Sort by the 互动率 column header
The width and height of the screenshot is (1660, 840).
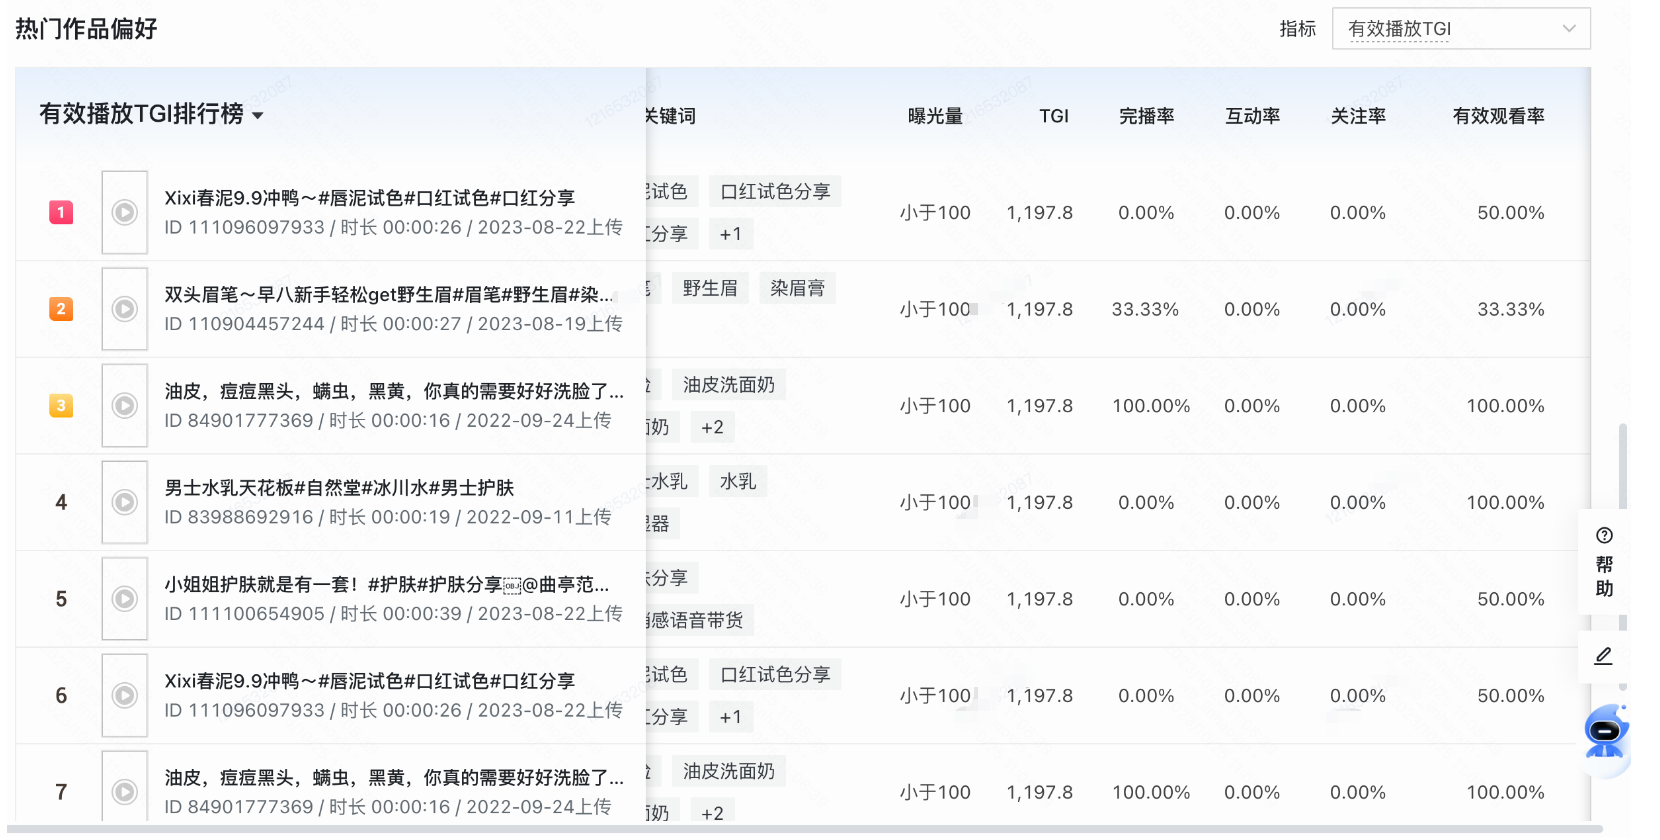1252,116
